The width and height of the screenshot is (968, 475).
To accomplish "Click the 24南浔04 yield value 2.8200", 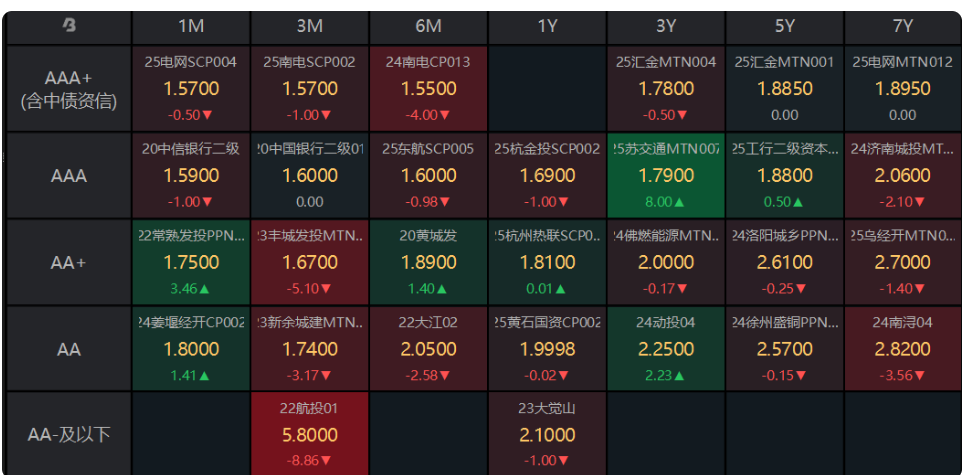I will click(903, 350).
